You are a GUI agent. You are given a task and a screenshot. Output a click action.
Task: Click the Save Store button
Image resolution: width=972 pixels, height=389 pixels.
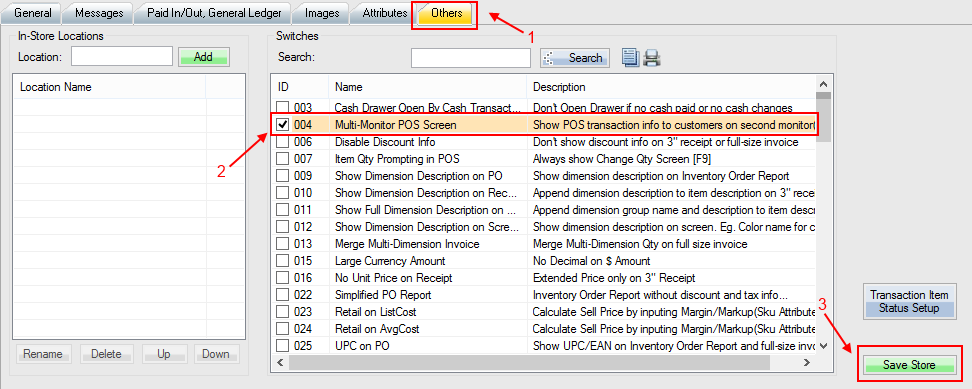click(x=909, y=365)
